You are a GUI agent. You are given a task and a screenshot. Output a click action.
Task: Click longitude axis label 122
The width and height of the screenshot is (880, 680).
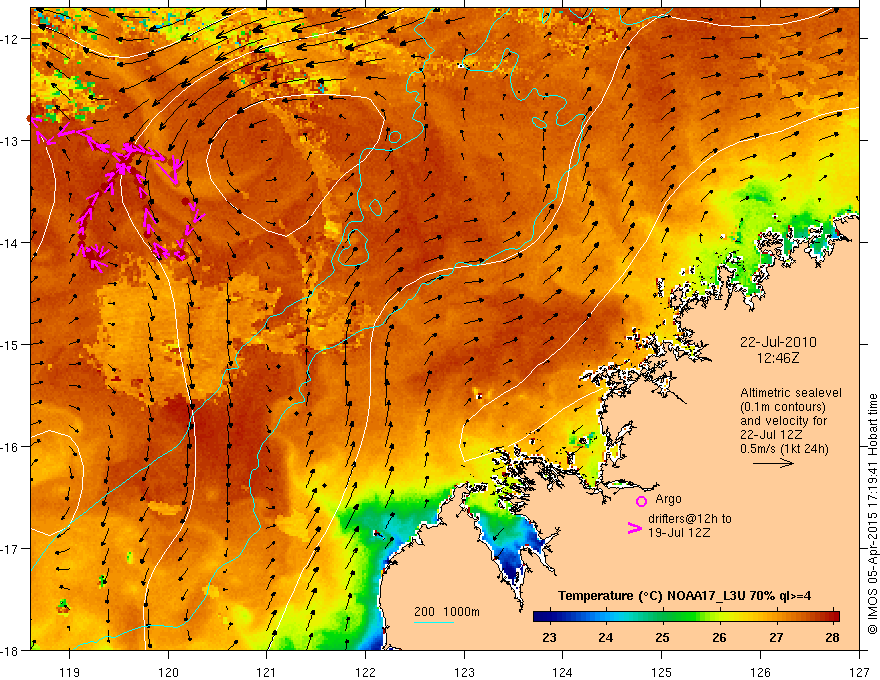pos(365,672)
